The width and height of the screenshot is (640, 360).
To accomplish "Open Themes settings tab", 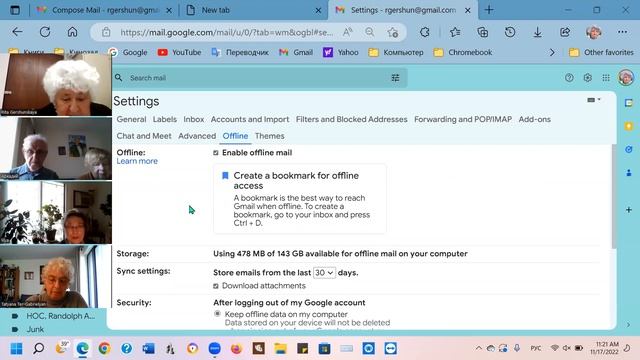I will coord(270,136).
